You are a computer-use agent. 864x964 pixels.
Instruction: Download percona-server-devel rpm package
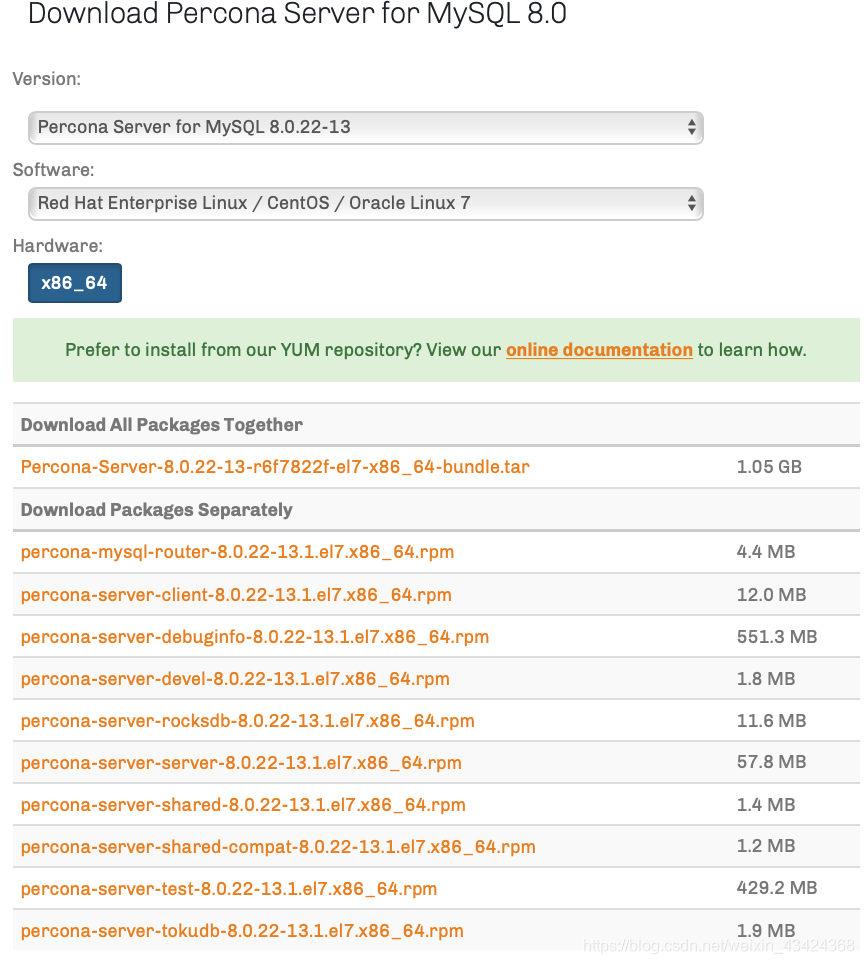pos(233,679)
